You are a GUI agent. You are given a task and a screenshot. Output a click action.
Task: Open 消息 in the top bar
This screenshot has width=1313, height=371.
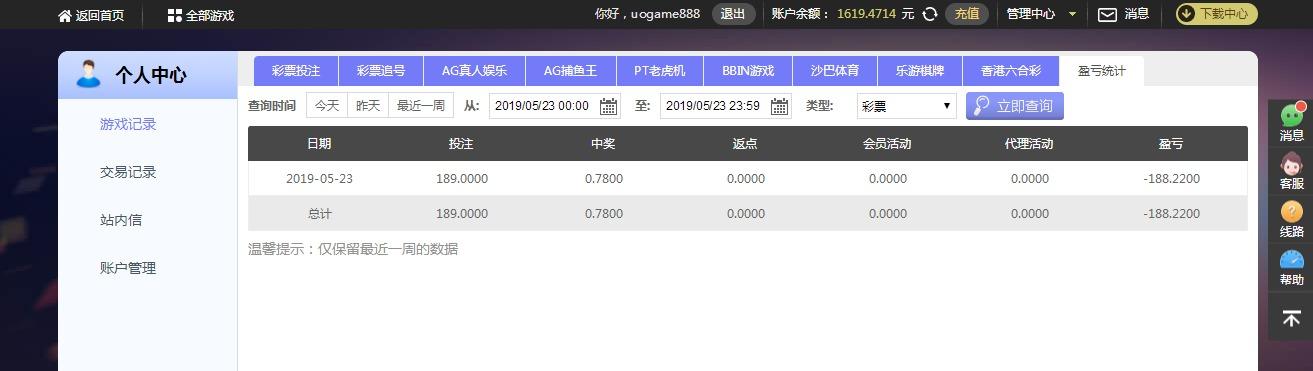(x=1137, y=14)
